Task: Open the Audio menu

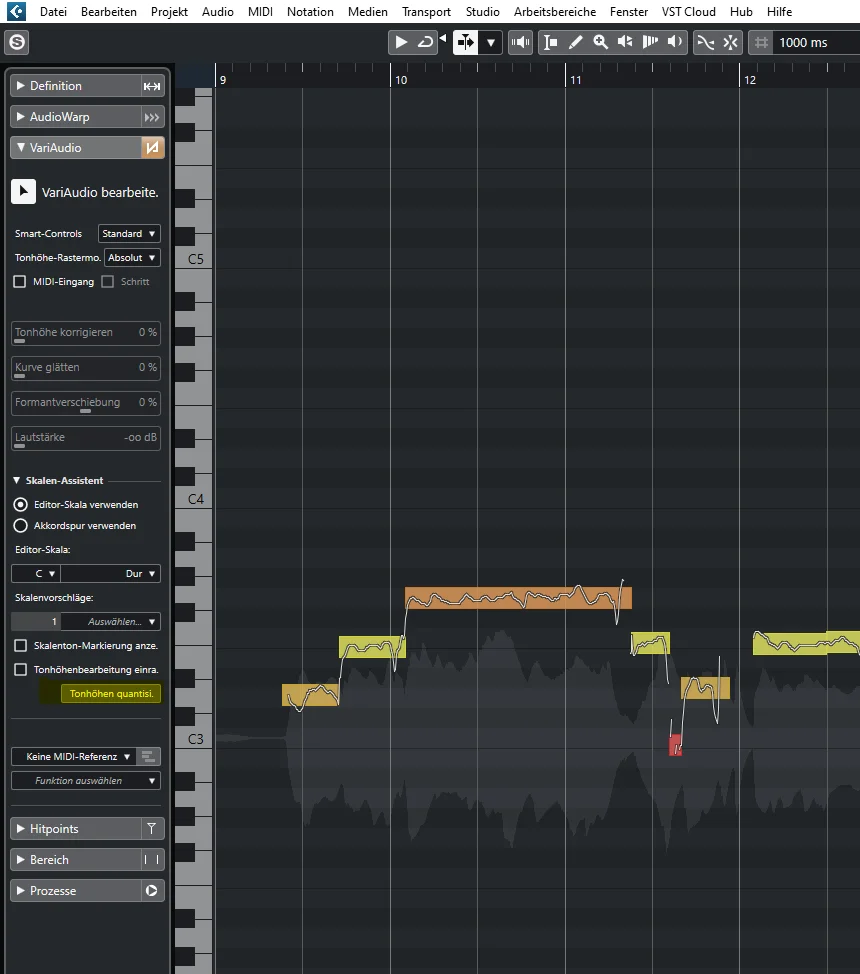Action: 217,12
